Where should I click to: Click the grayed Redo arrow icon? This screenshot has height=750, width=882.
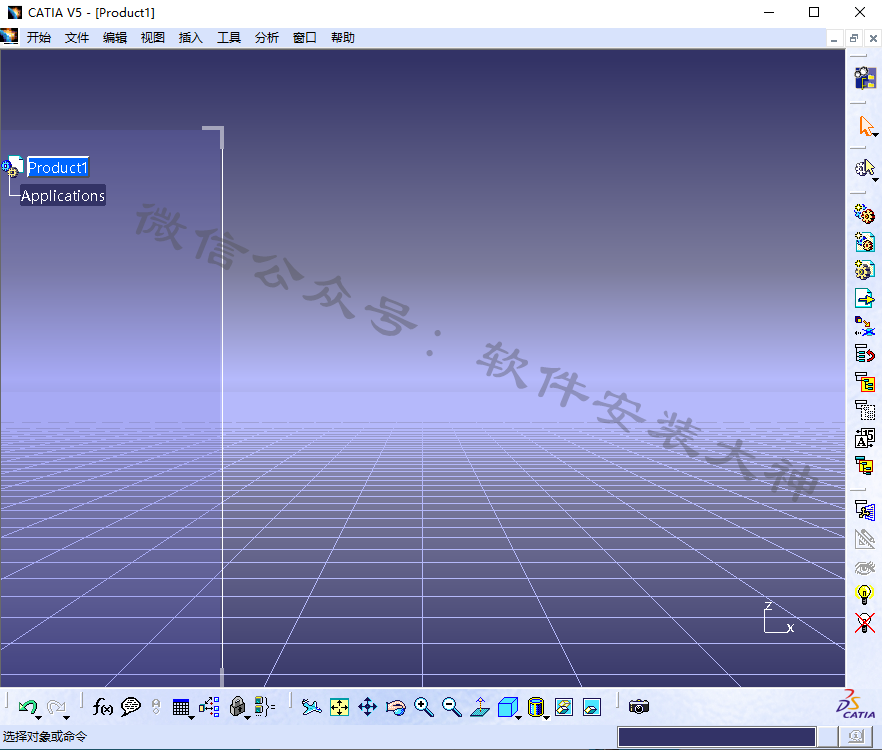coord(55,707)
